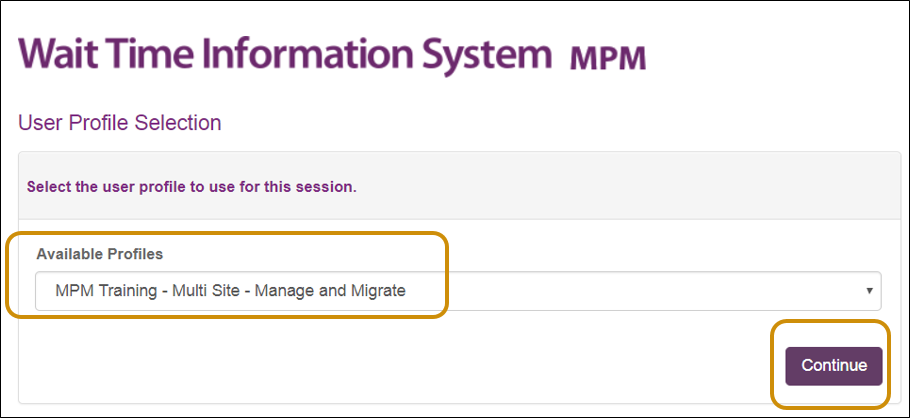The image size is (910, 418).
Task: Click the grey instruction panel header
Action: (x=454, y=186)
